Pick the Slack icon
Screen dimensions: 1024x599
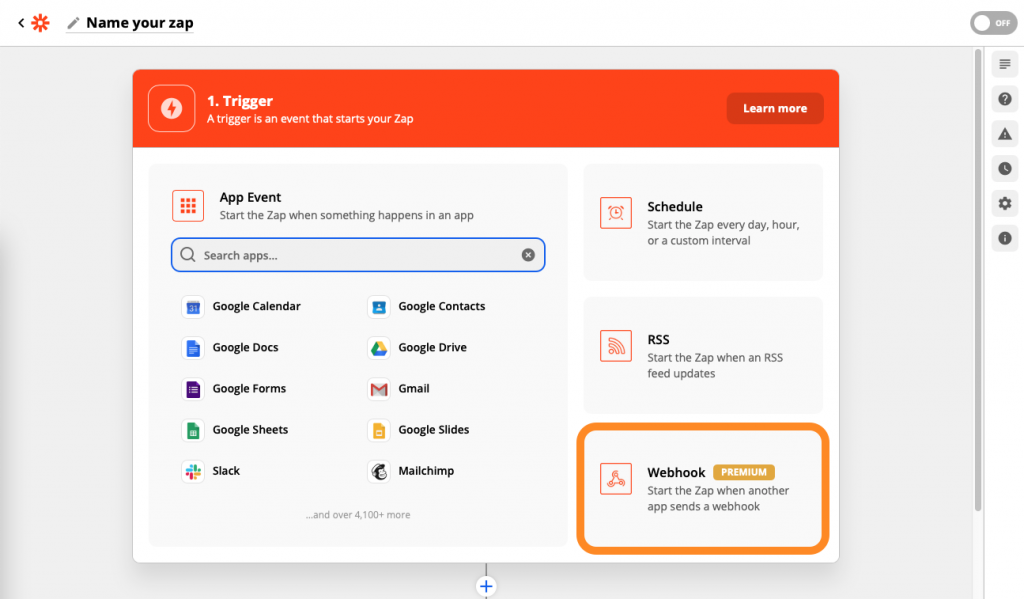pos(193,472)
